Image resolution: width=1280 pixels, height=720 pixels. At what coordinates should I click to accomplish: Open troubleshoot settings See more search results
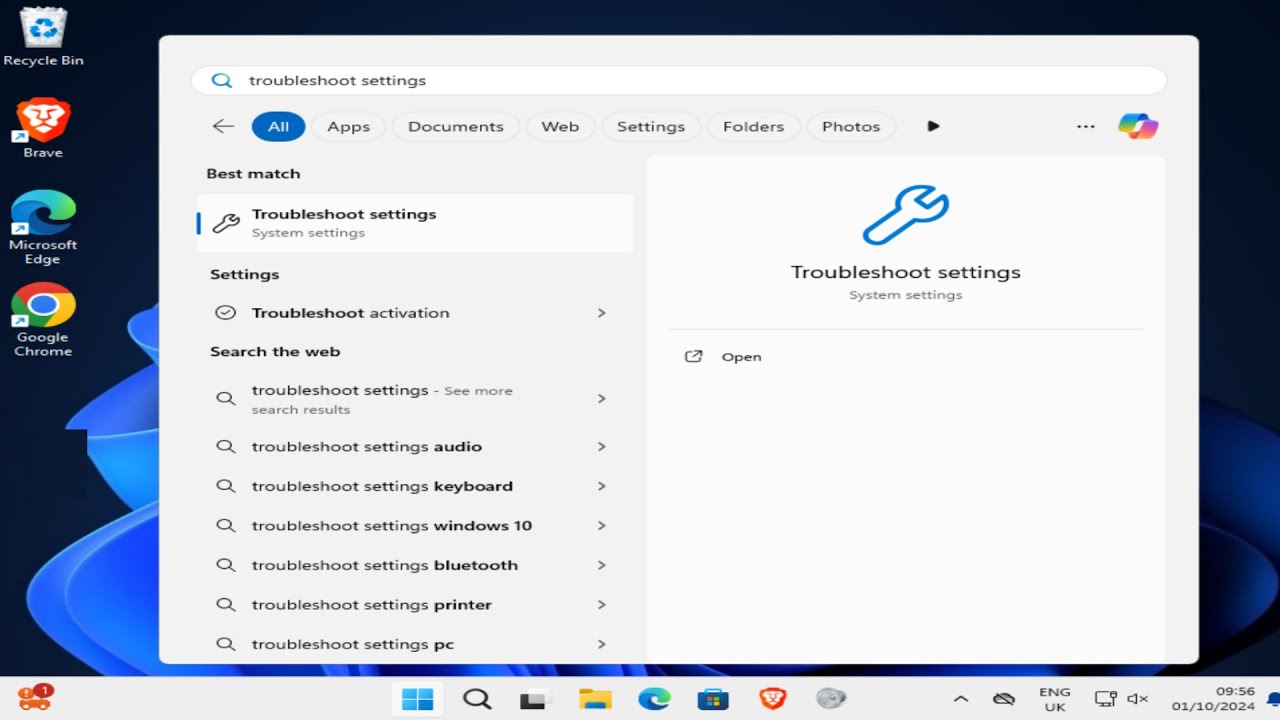(415, 399)
